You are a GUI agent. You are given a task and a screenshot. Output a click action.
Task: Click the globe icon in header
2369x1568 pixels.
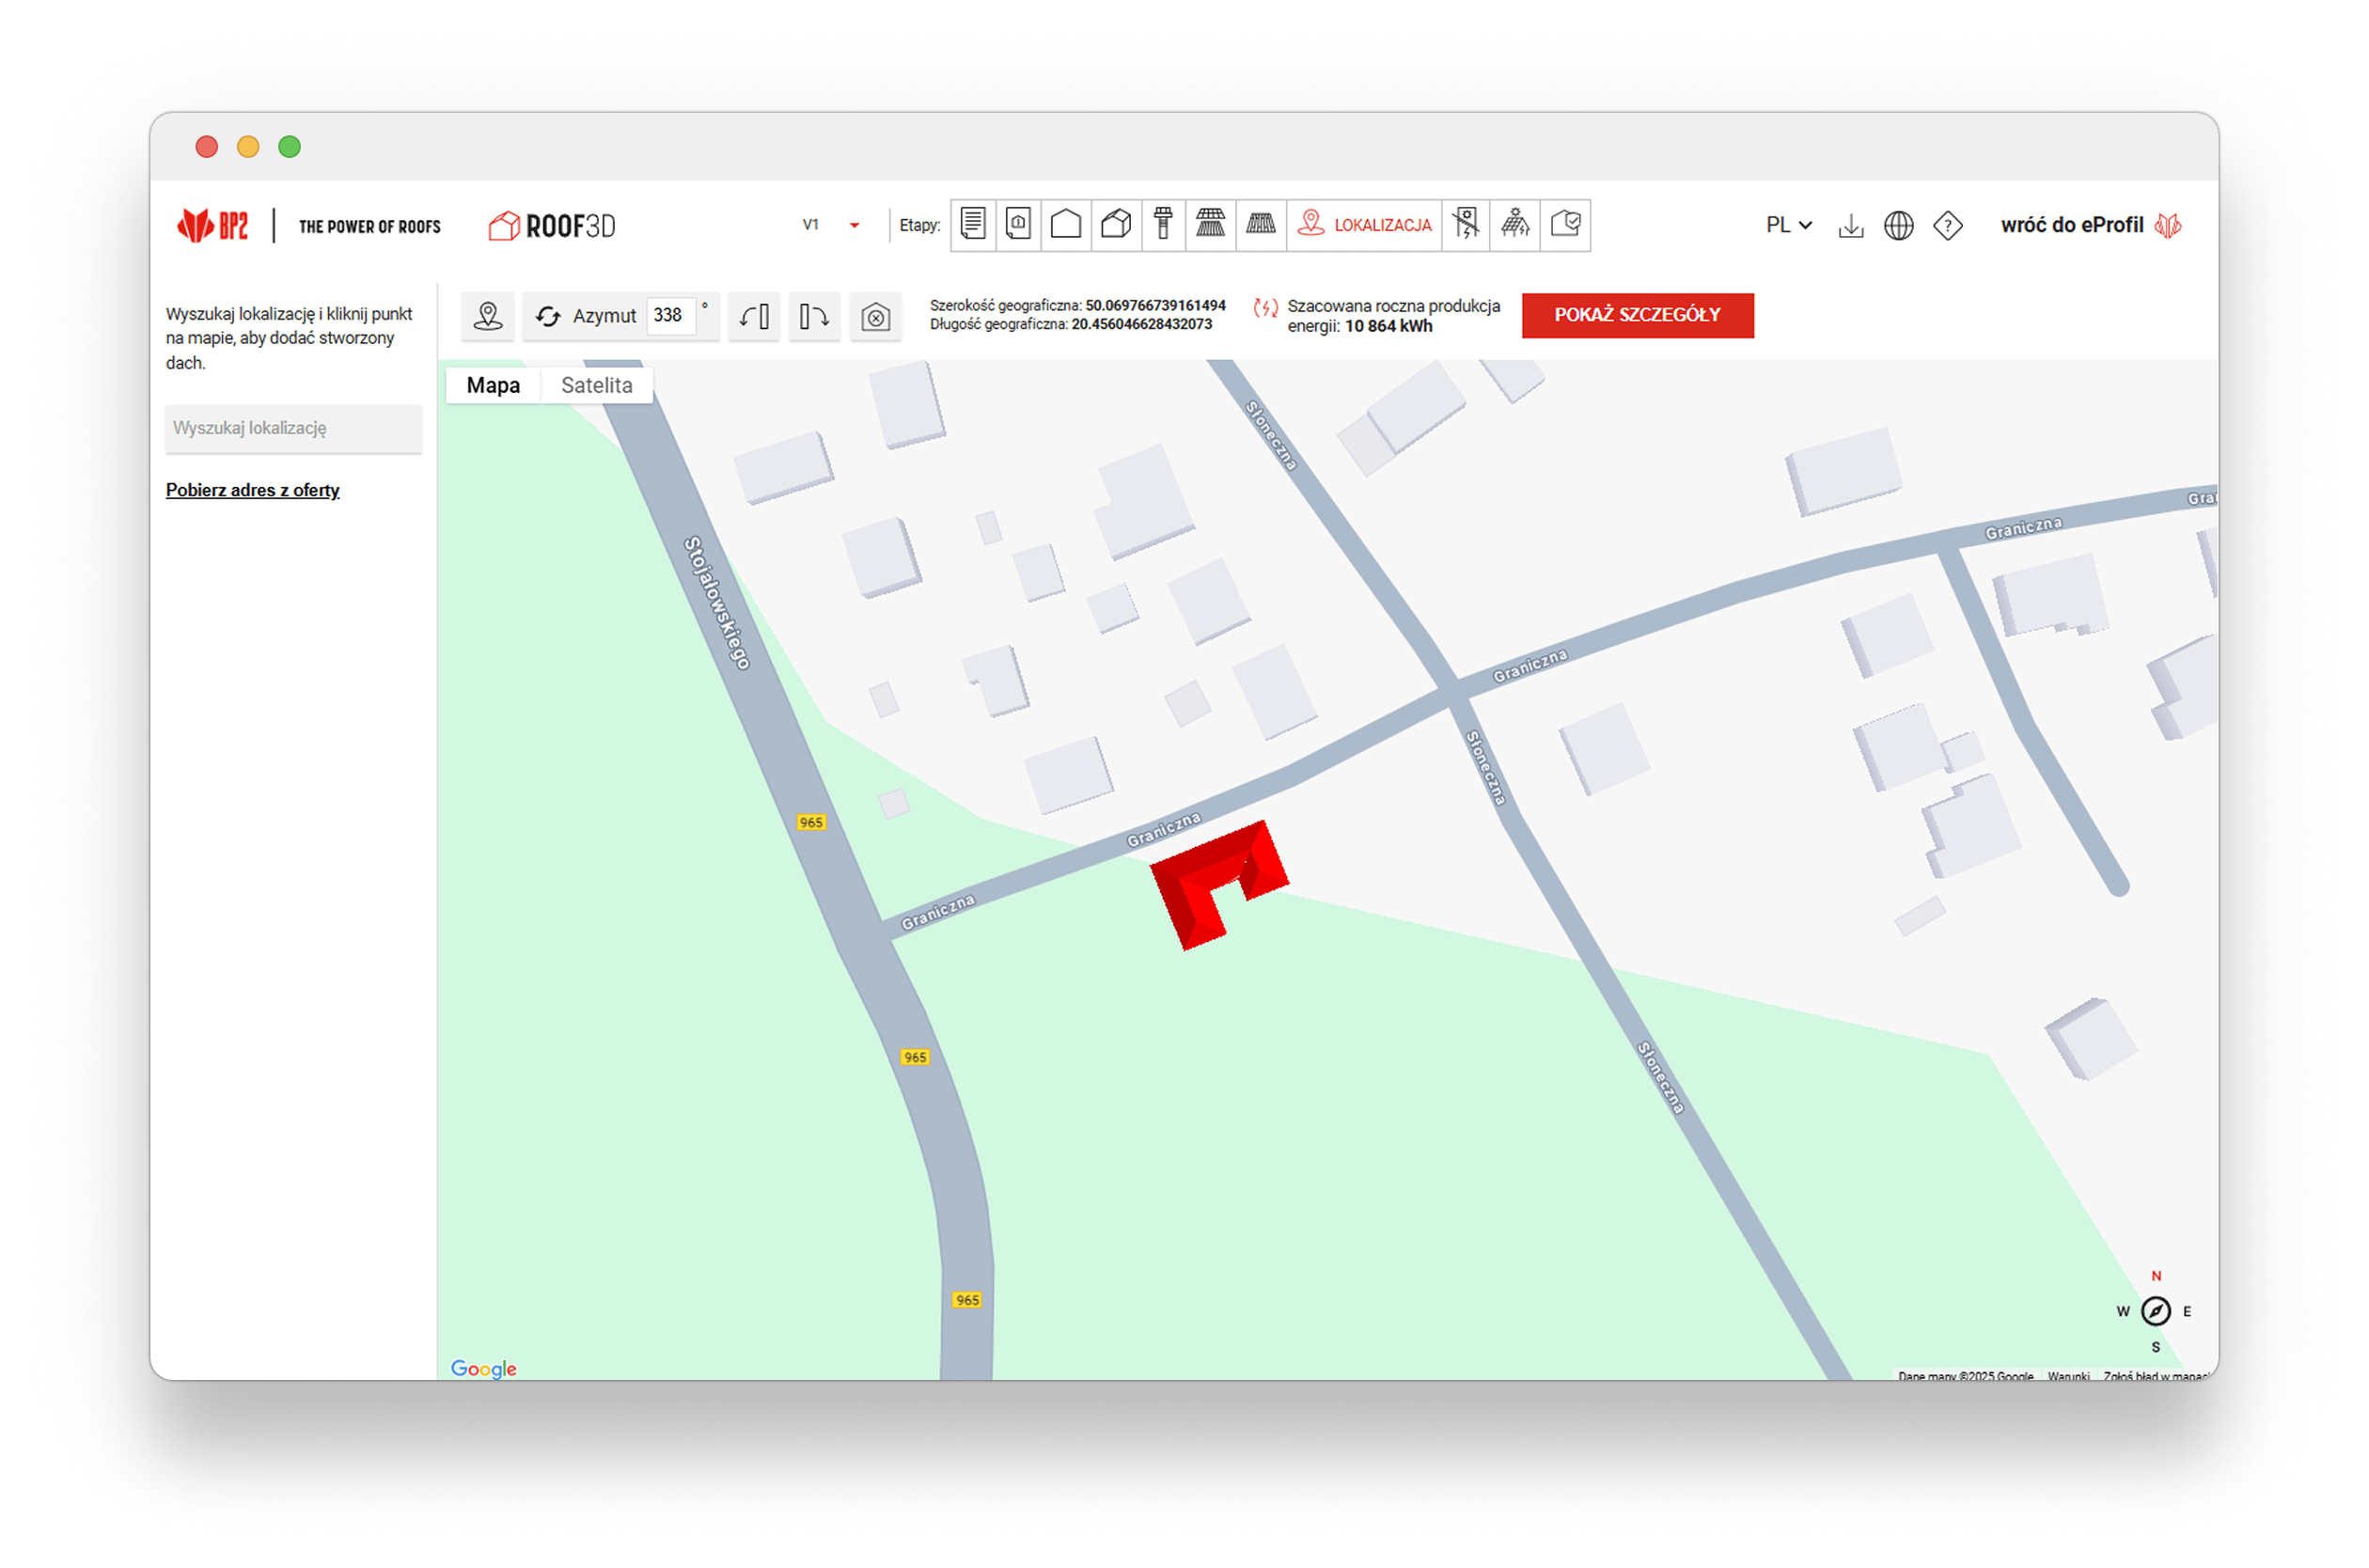point(1898,226)
